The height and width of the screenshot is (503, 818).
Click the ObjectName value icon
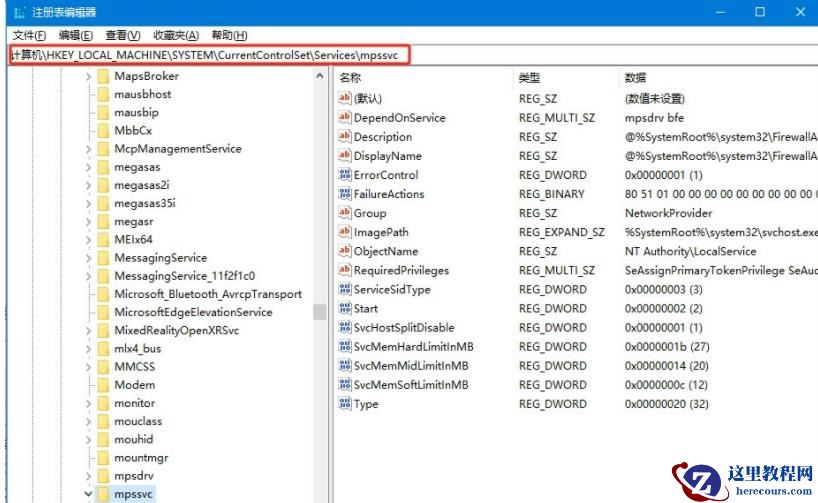coord(344,251)
